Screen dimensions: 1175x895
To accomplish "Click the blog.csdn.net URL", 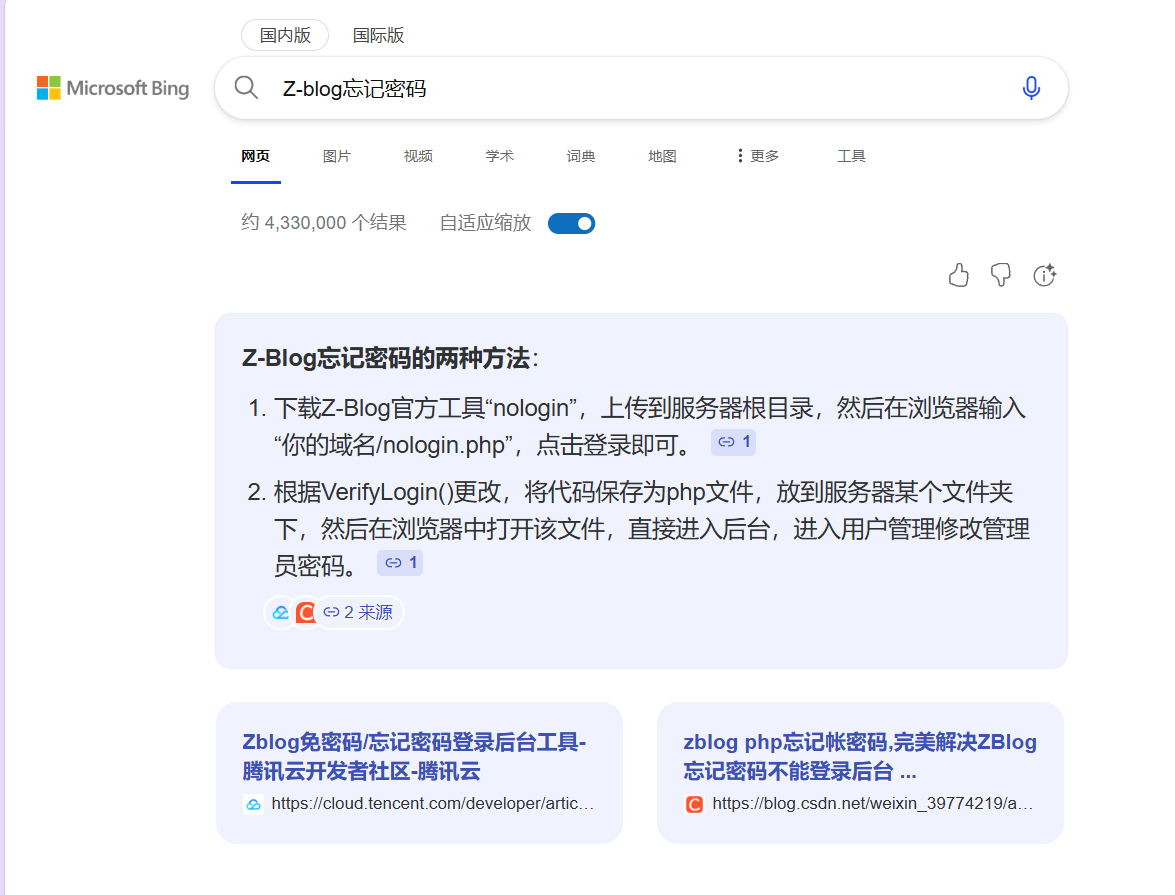I will (x=873, y=804).
